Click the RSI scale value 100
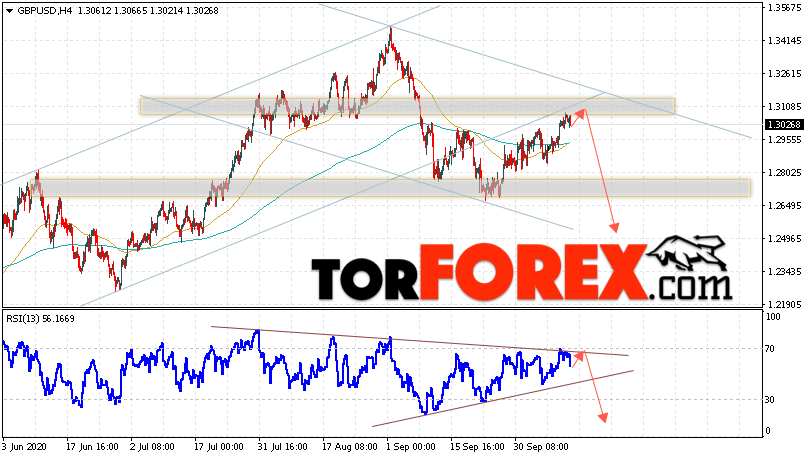This screenshot has width=808, height=458. 773,317
